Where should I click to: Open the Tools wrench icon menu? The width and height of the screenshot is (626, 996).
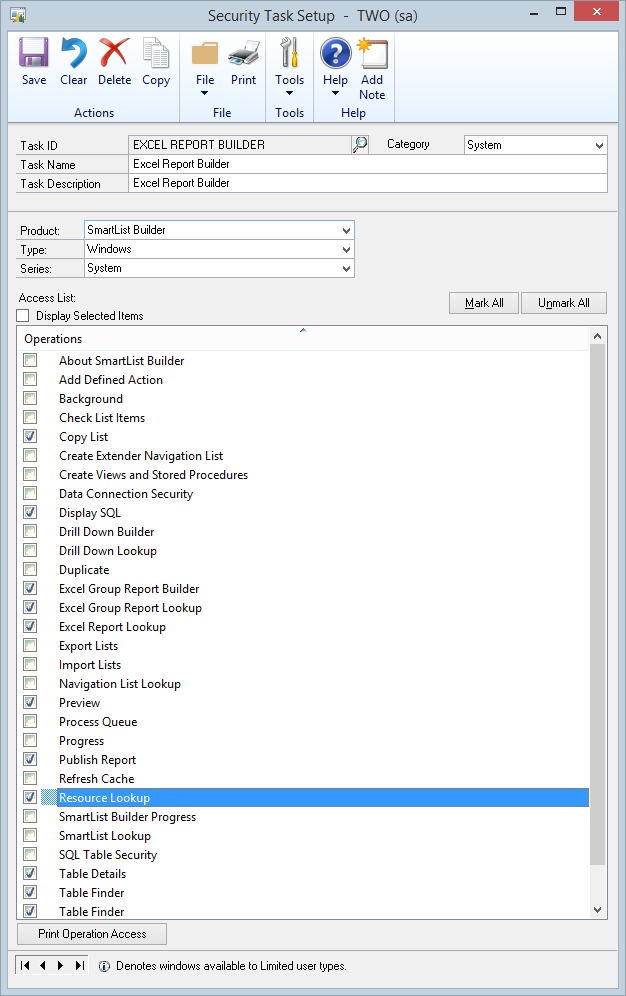[290, 52]
